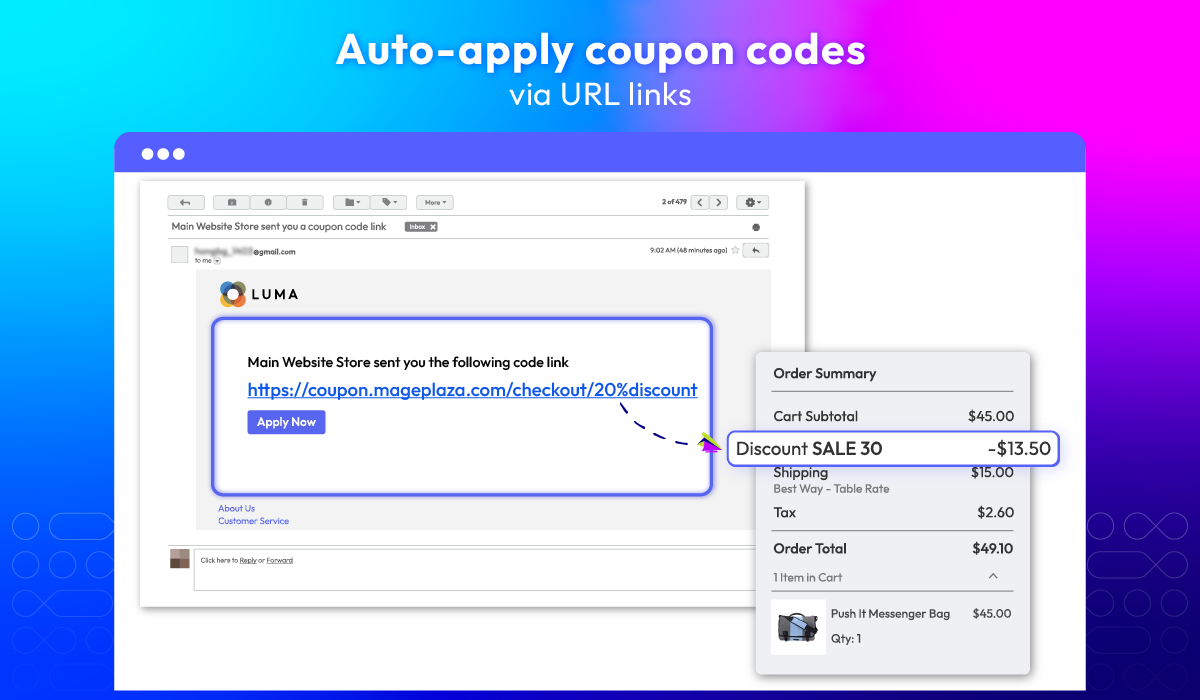Star the email from gmail.com
Viewport: 1200px width, 700px height.
[x=735, y=251]
